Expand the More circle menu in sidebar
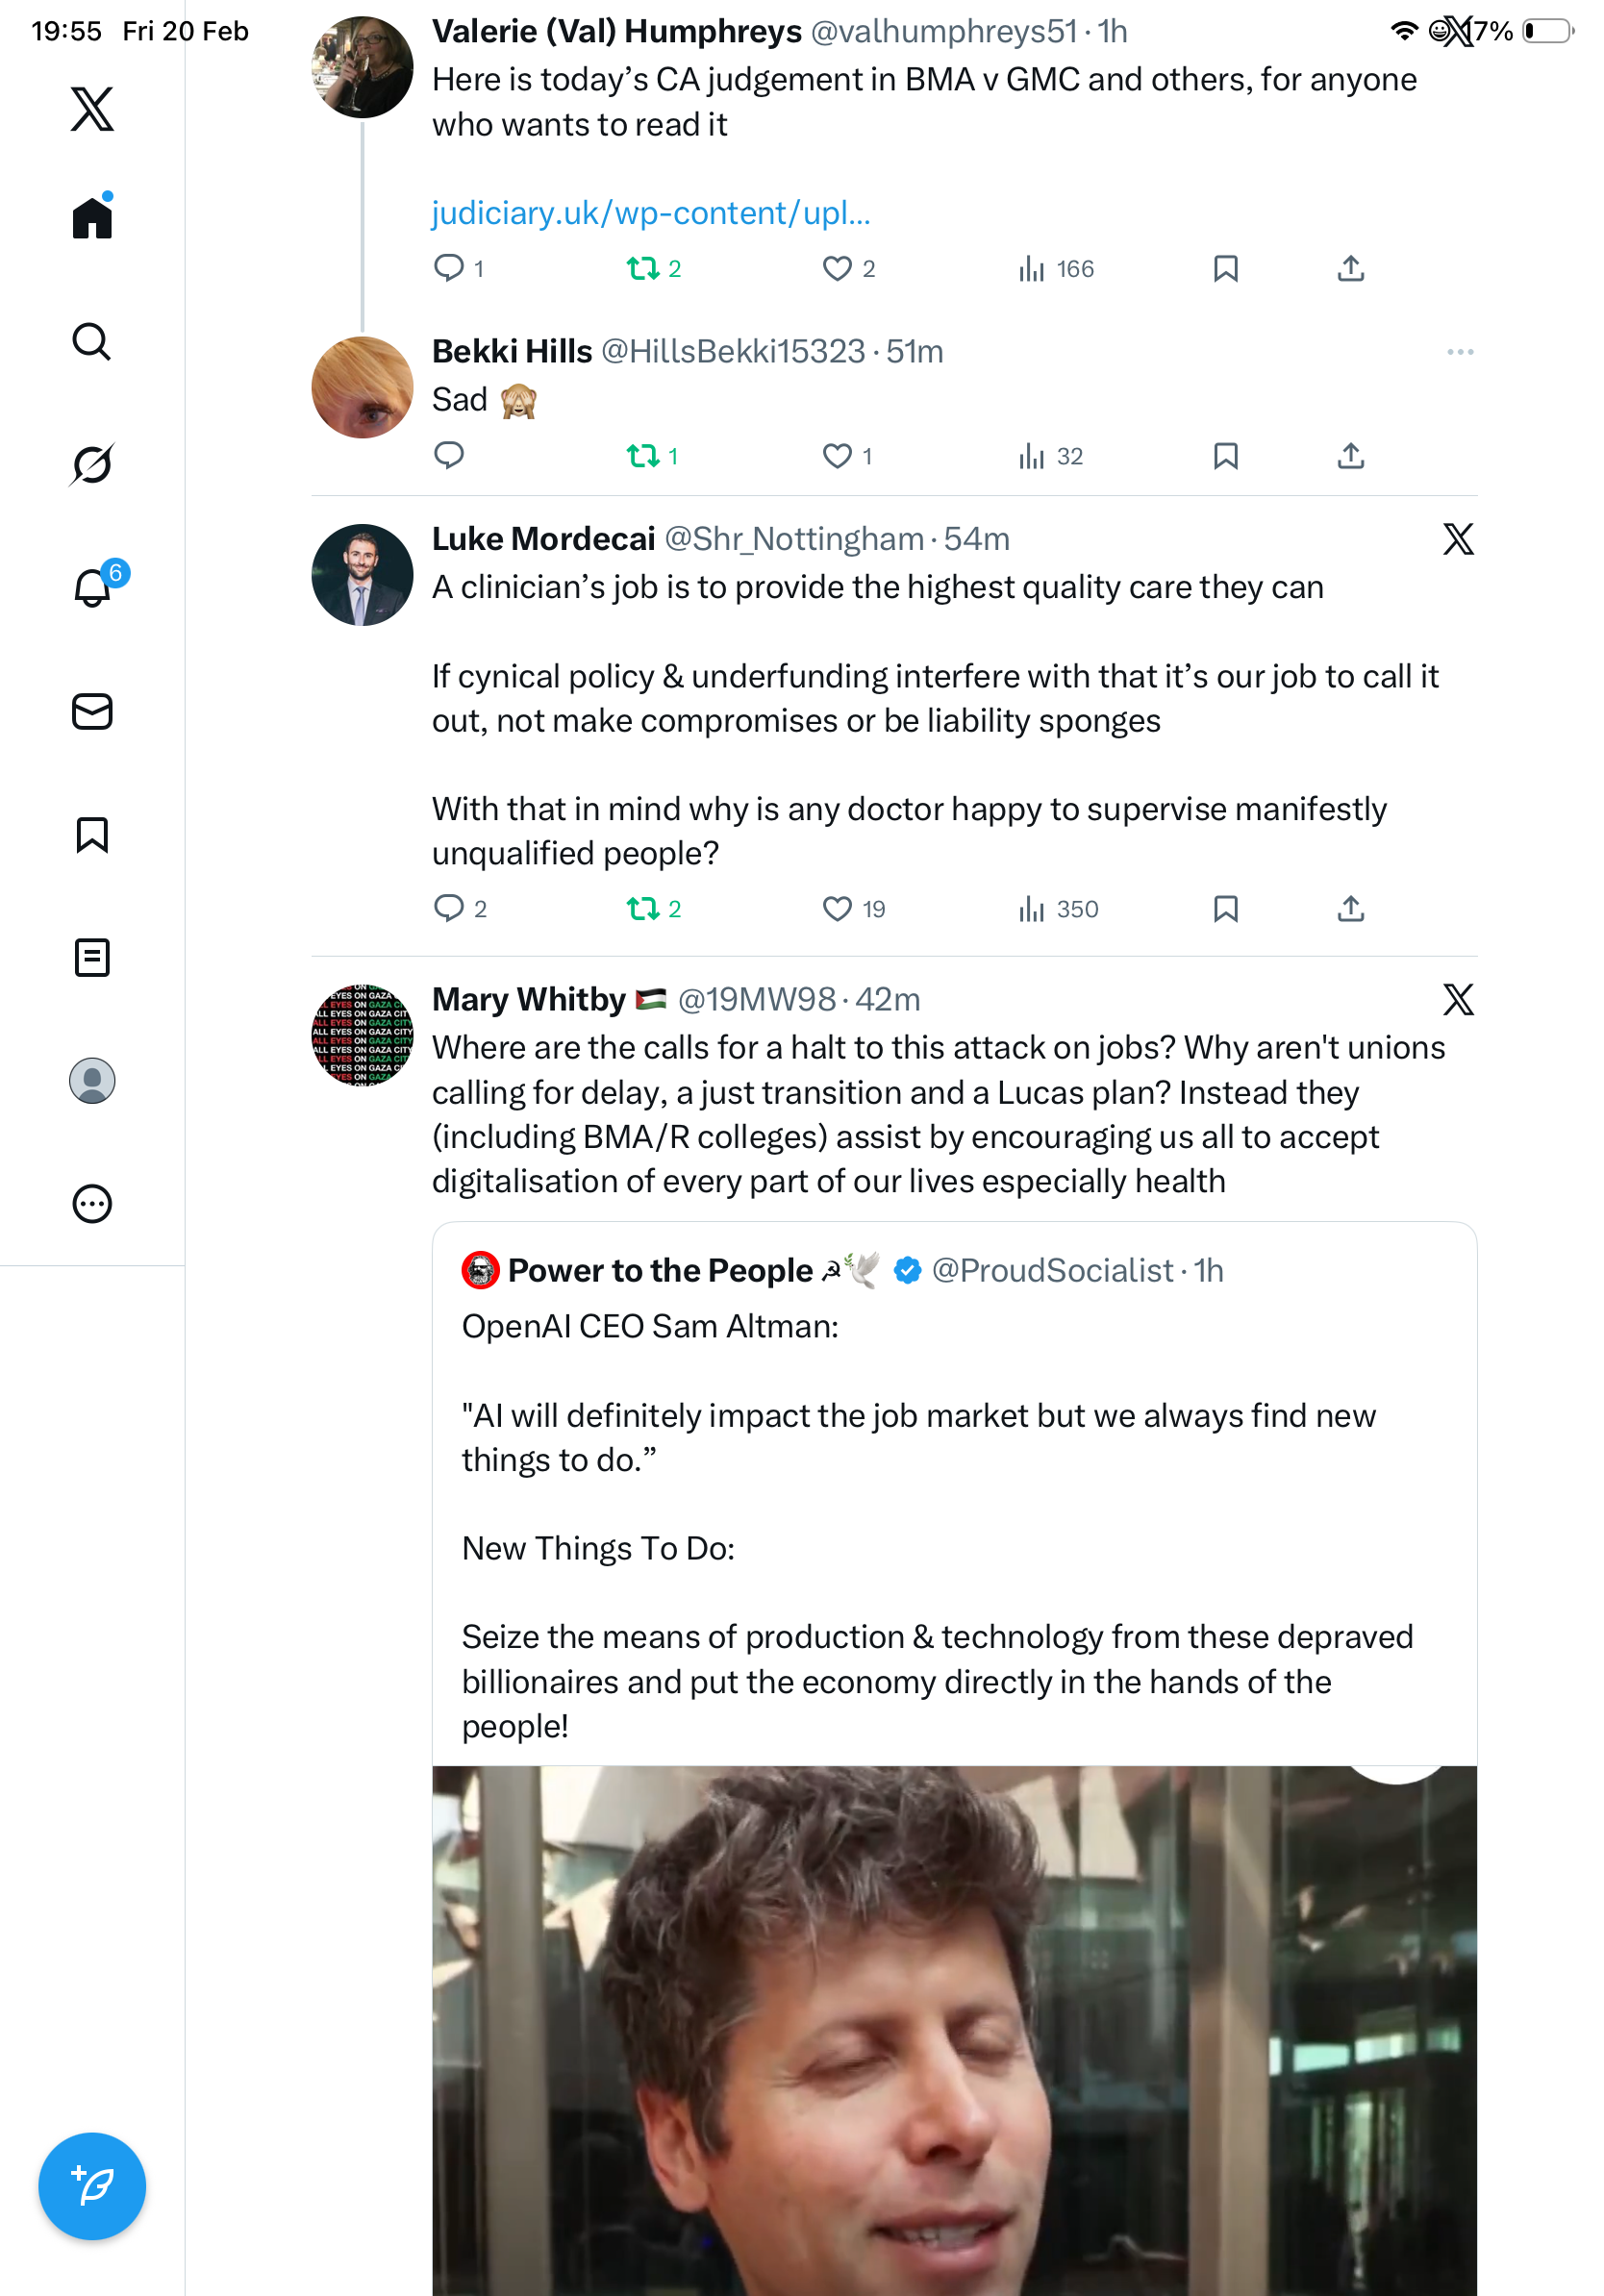Viewport: 1604px width, 2296px height. pyautogui.click(x=92, y=1204)
